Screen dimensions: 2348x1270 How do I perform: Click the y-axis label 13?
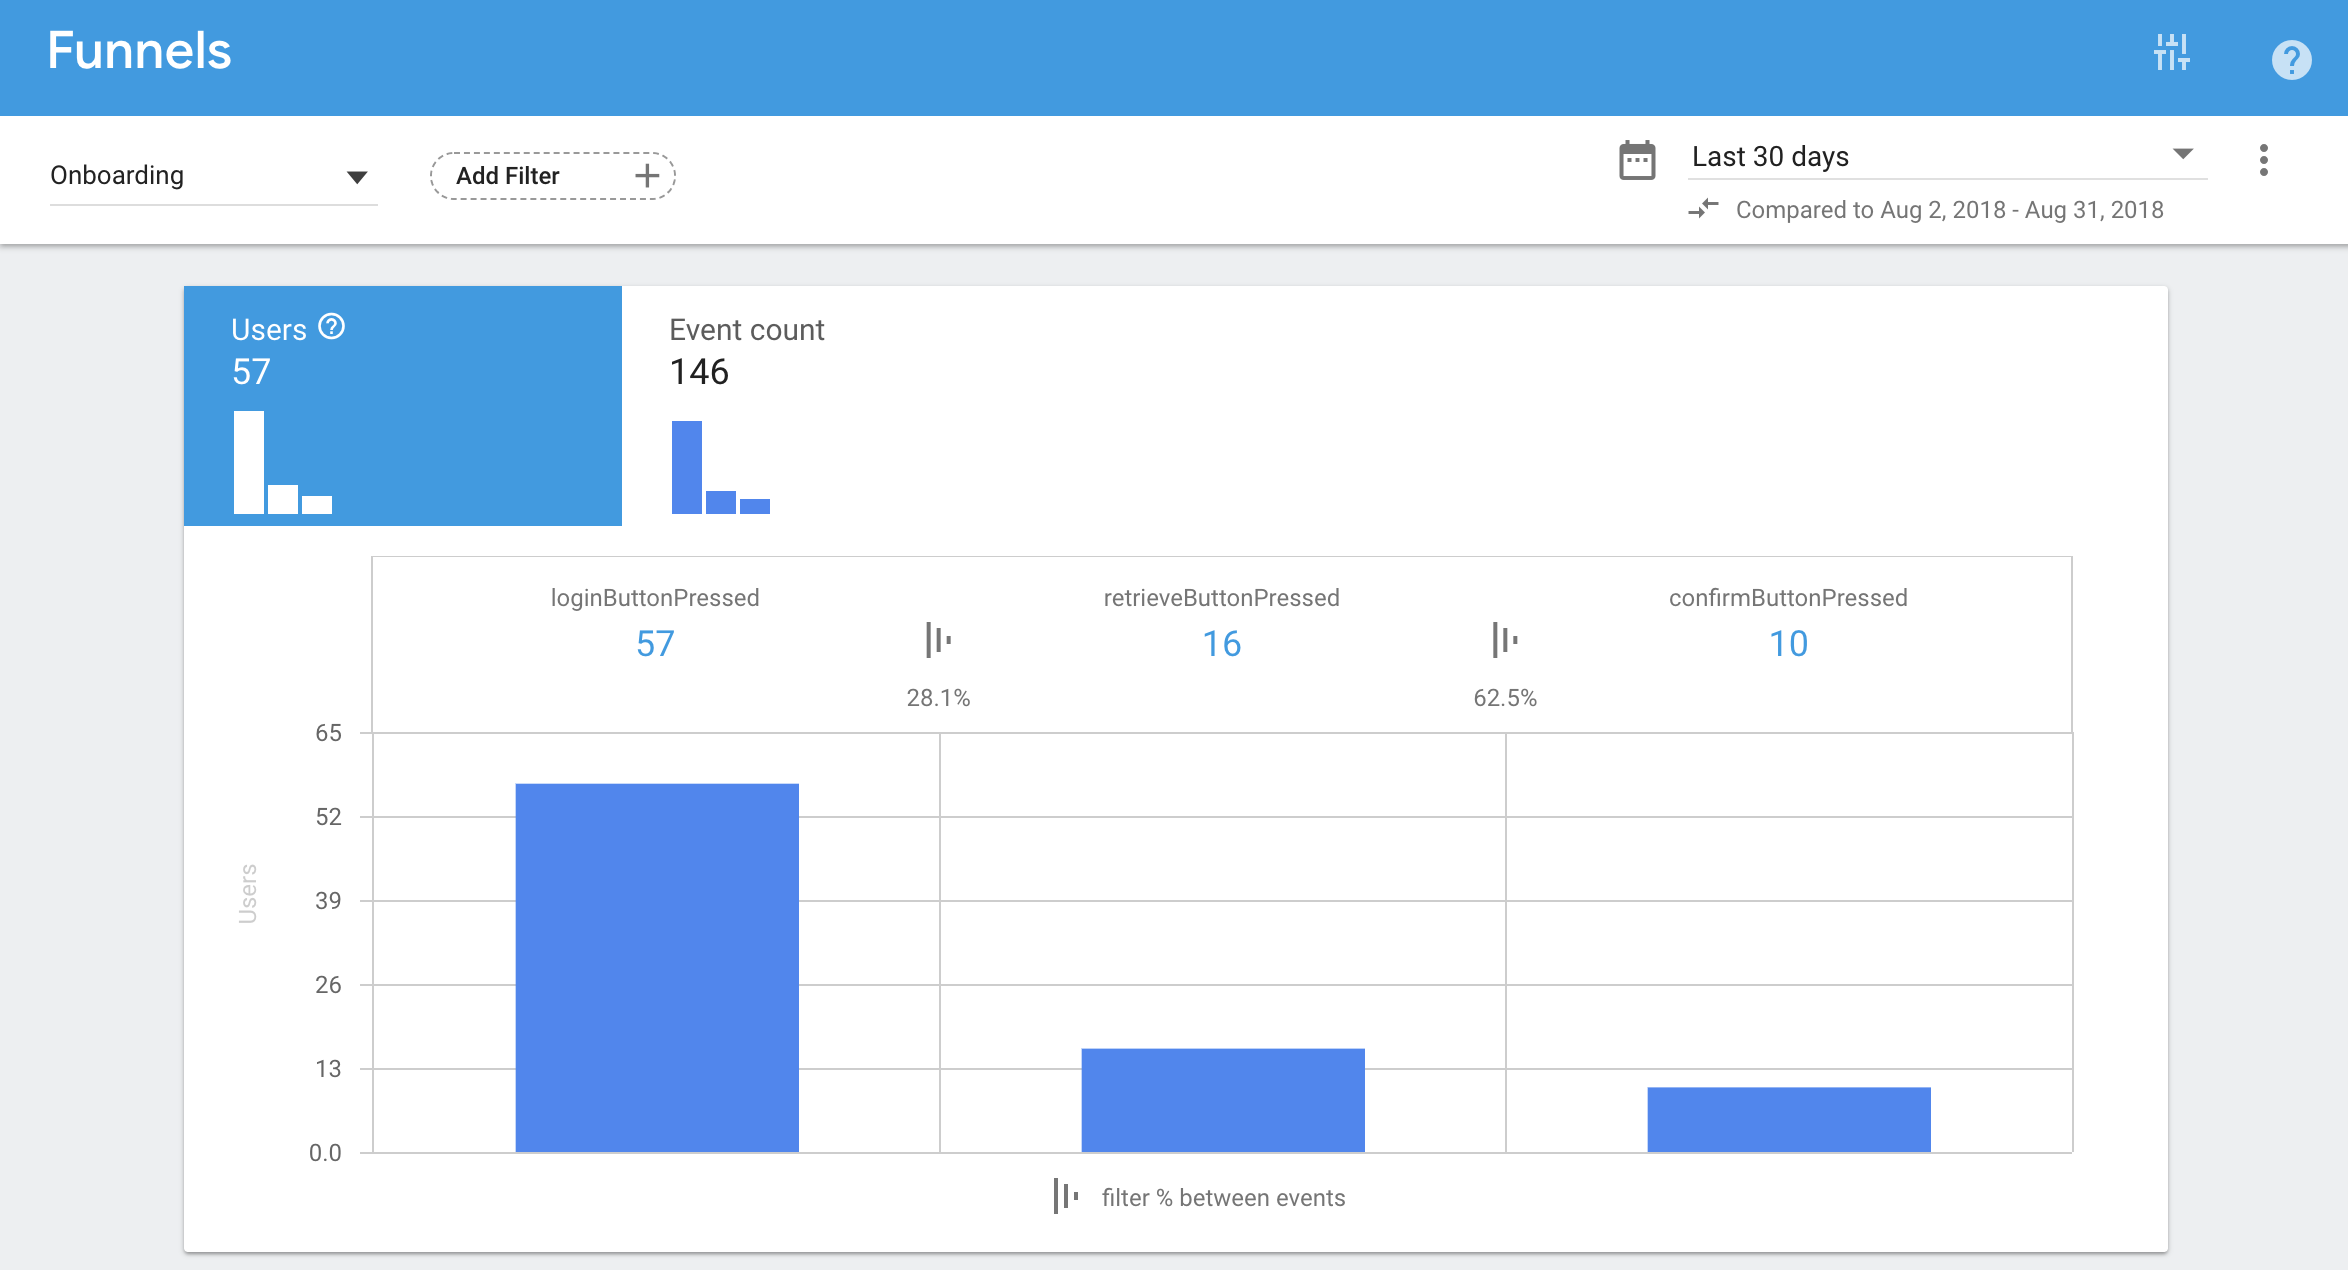(x=328, y=1069)
